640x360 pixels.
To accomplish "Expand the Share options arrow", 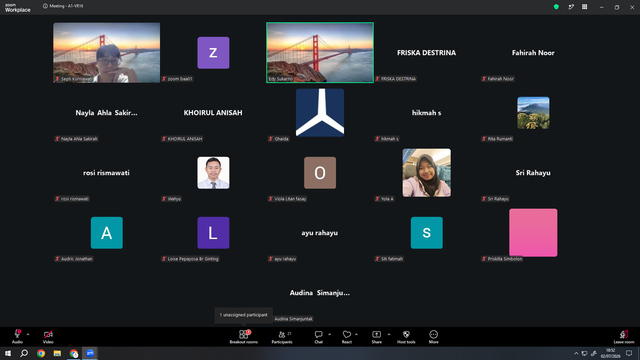I will click(389, 334).
